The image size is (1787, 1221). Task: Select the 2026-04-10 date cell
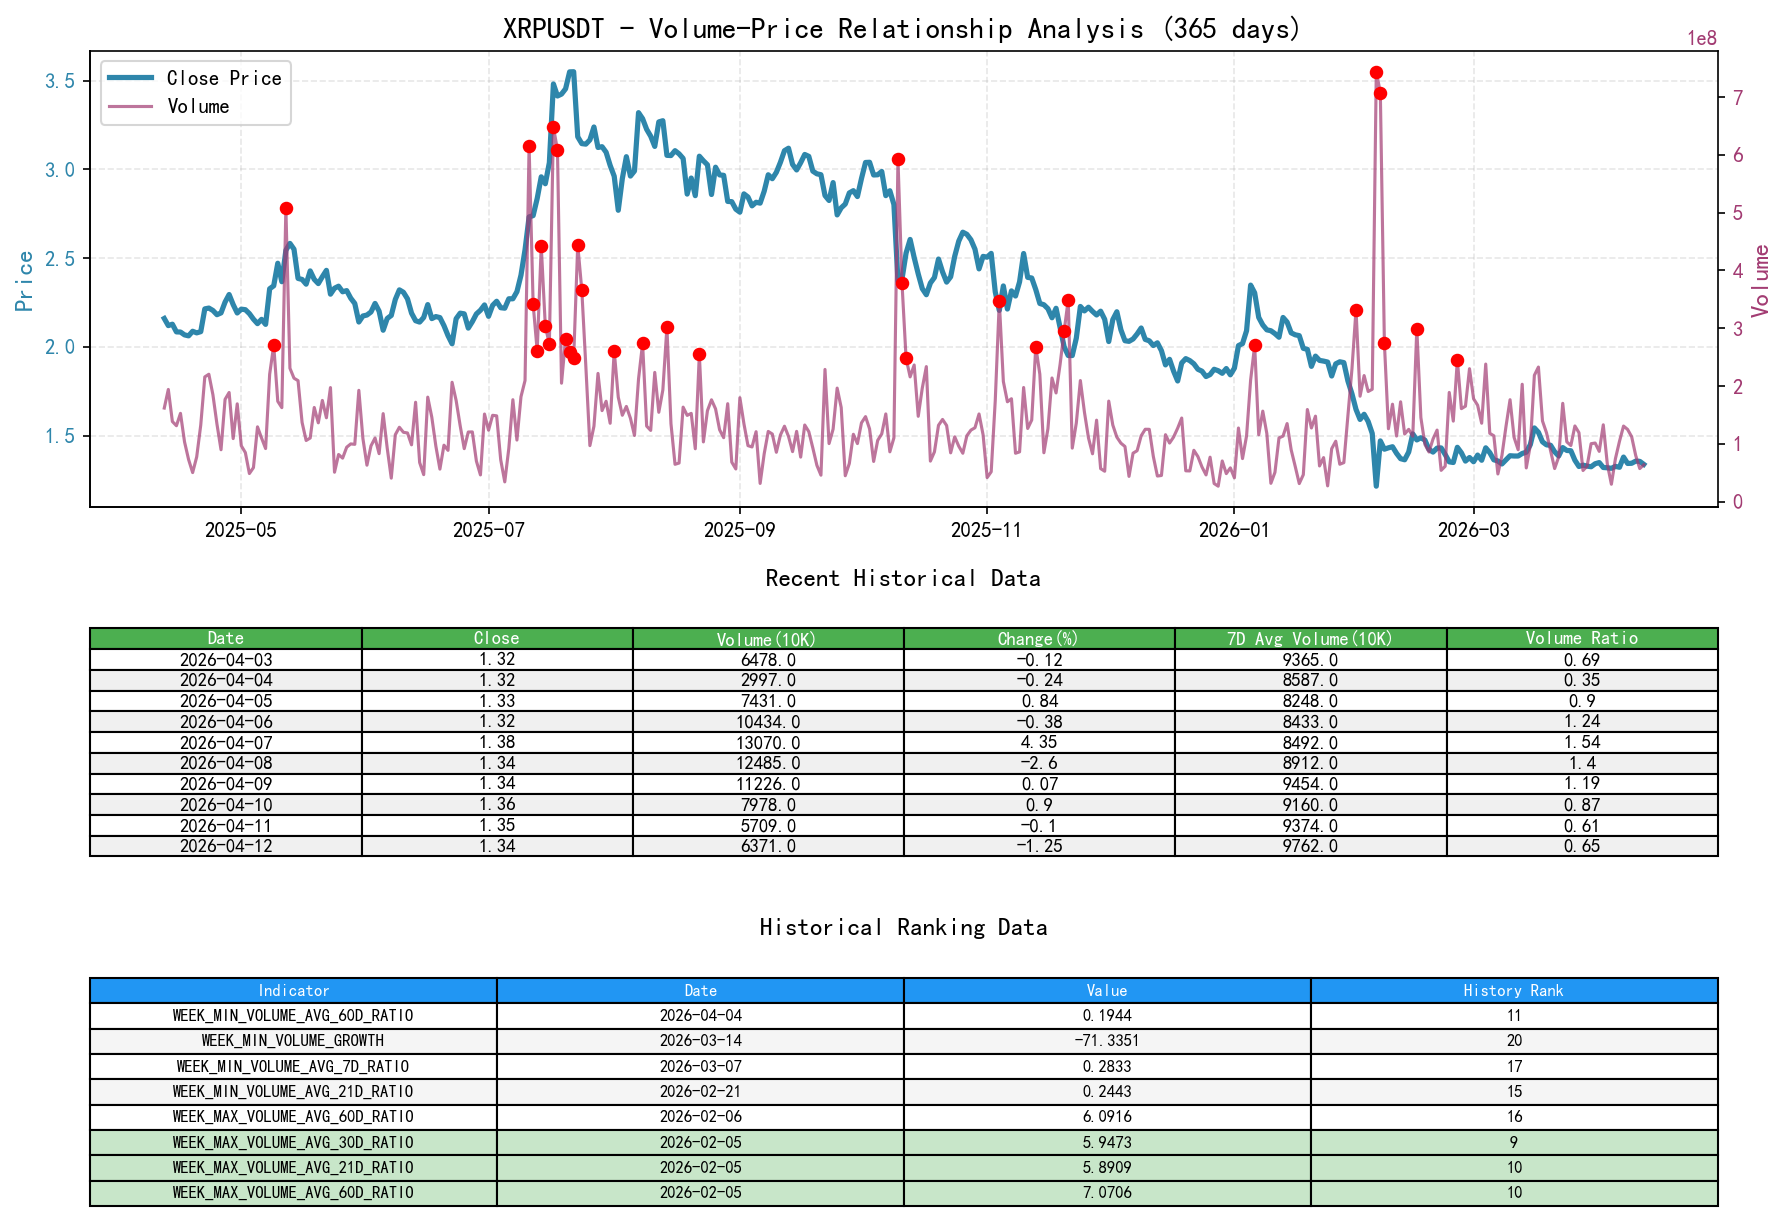pyautogui.click(x=226, y=805)
